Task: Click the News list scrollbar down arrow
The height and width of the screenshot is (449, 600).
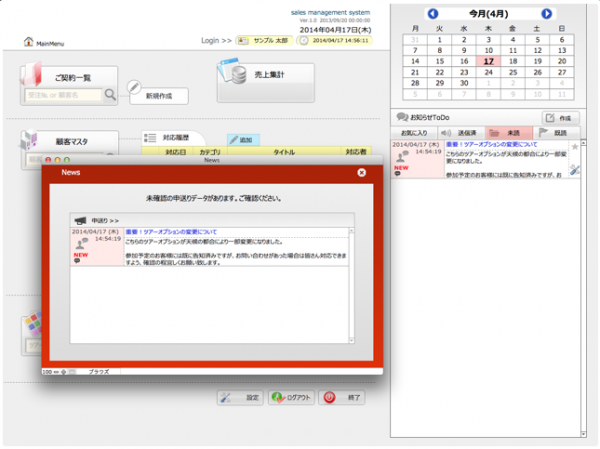Action: [x=351, y=340]
